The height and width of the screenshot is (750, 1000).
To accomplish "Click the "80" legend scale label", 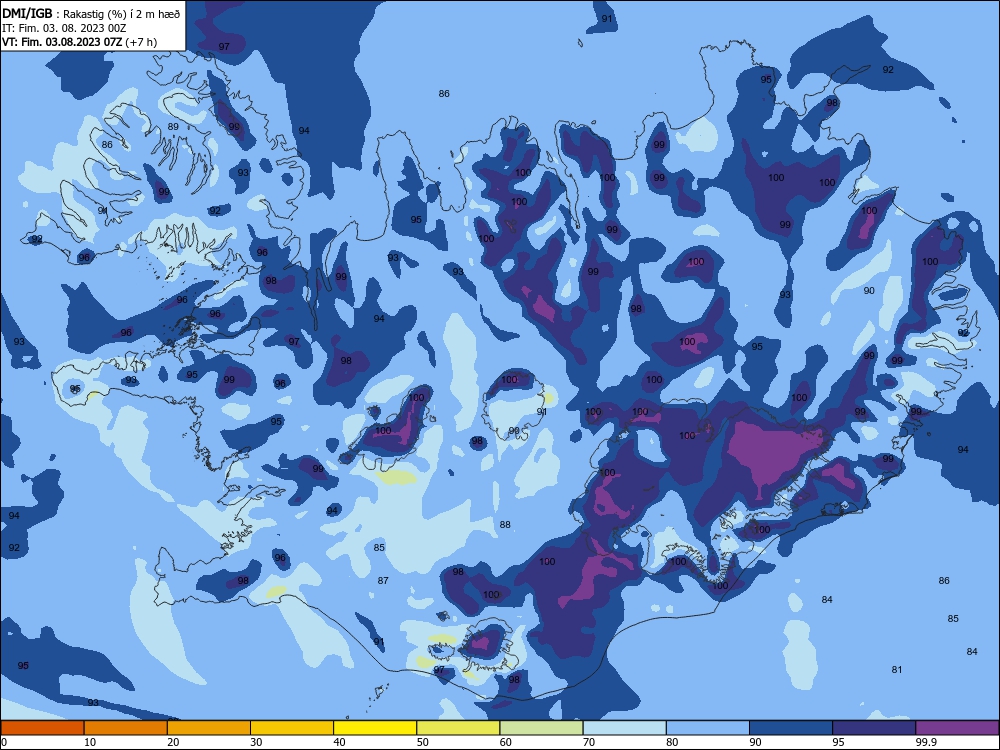I will (x=672, y=742).
